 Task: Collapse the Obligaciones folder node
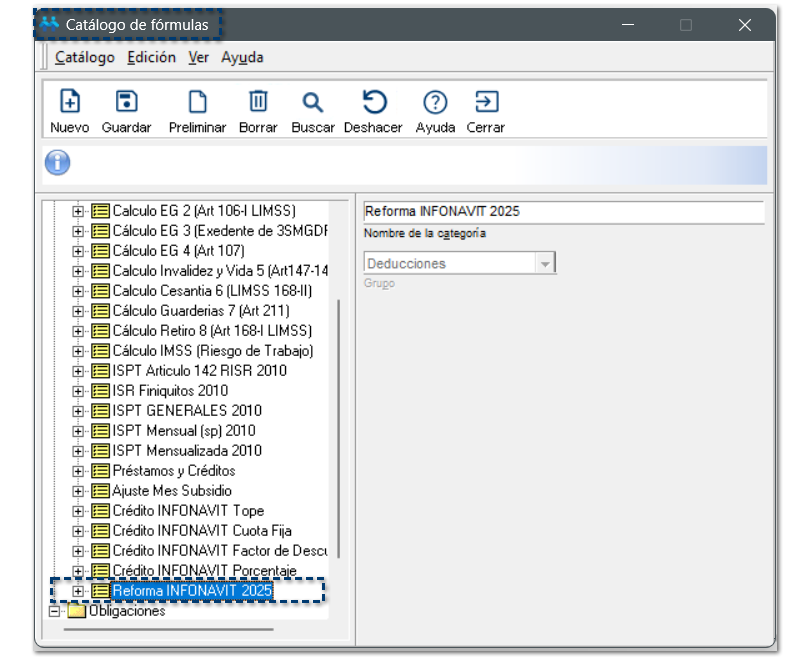pos(55,611)
